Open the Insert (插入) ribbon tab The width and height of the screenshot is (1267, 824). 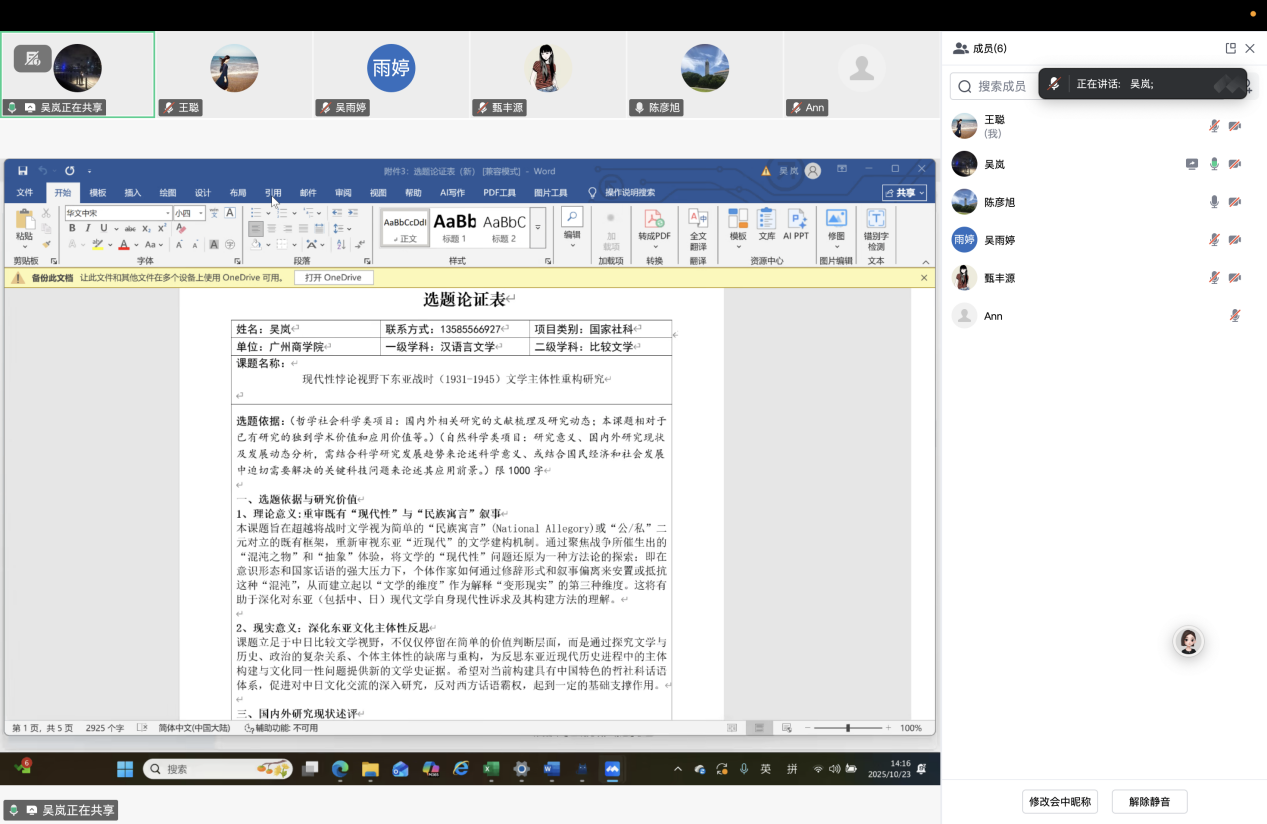[132, 193]
